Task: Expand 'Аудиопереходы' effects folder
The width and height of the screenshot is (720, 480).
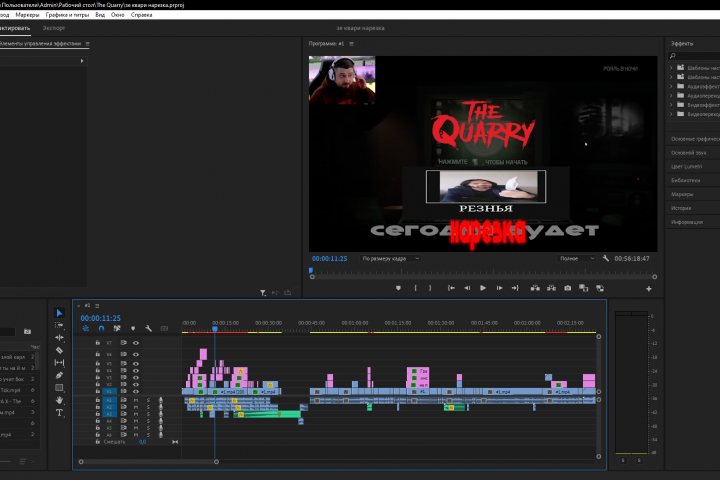Action: pos(671,96)
